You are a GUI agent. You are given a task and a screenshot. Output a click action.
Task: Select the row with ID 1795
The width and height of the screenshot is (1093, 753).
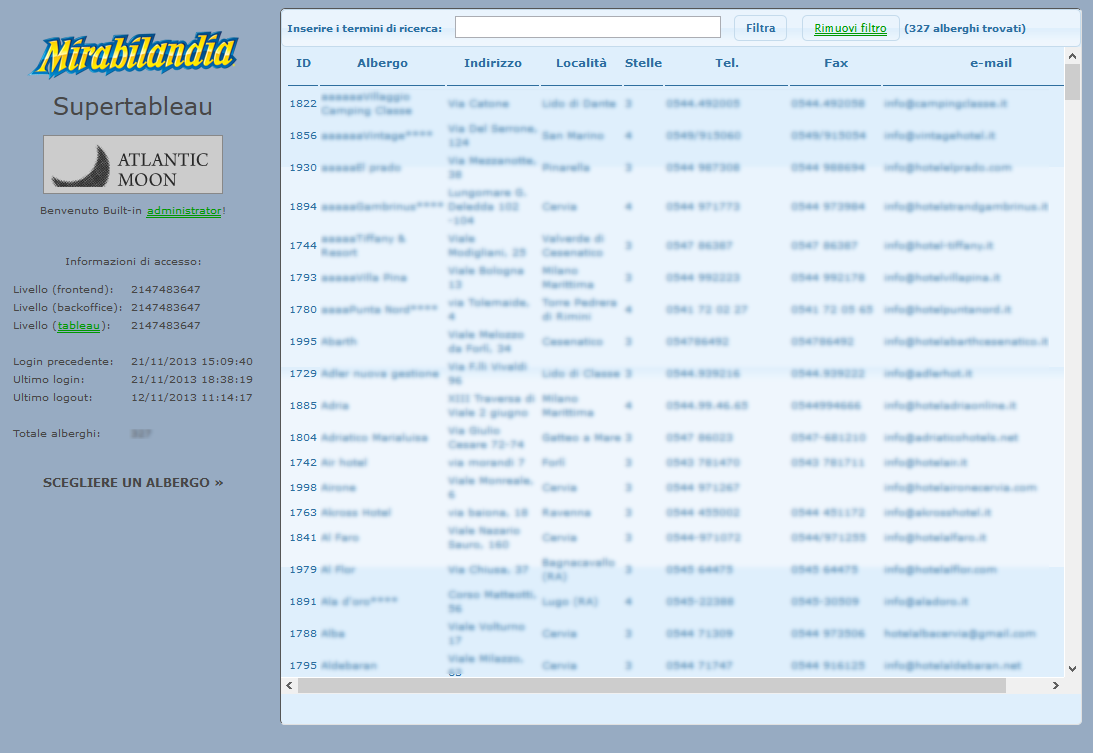[675, 665]
